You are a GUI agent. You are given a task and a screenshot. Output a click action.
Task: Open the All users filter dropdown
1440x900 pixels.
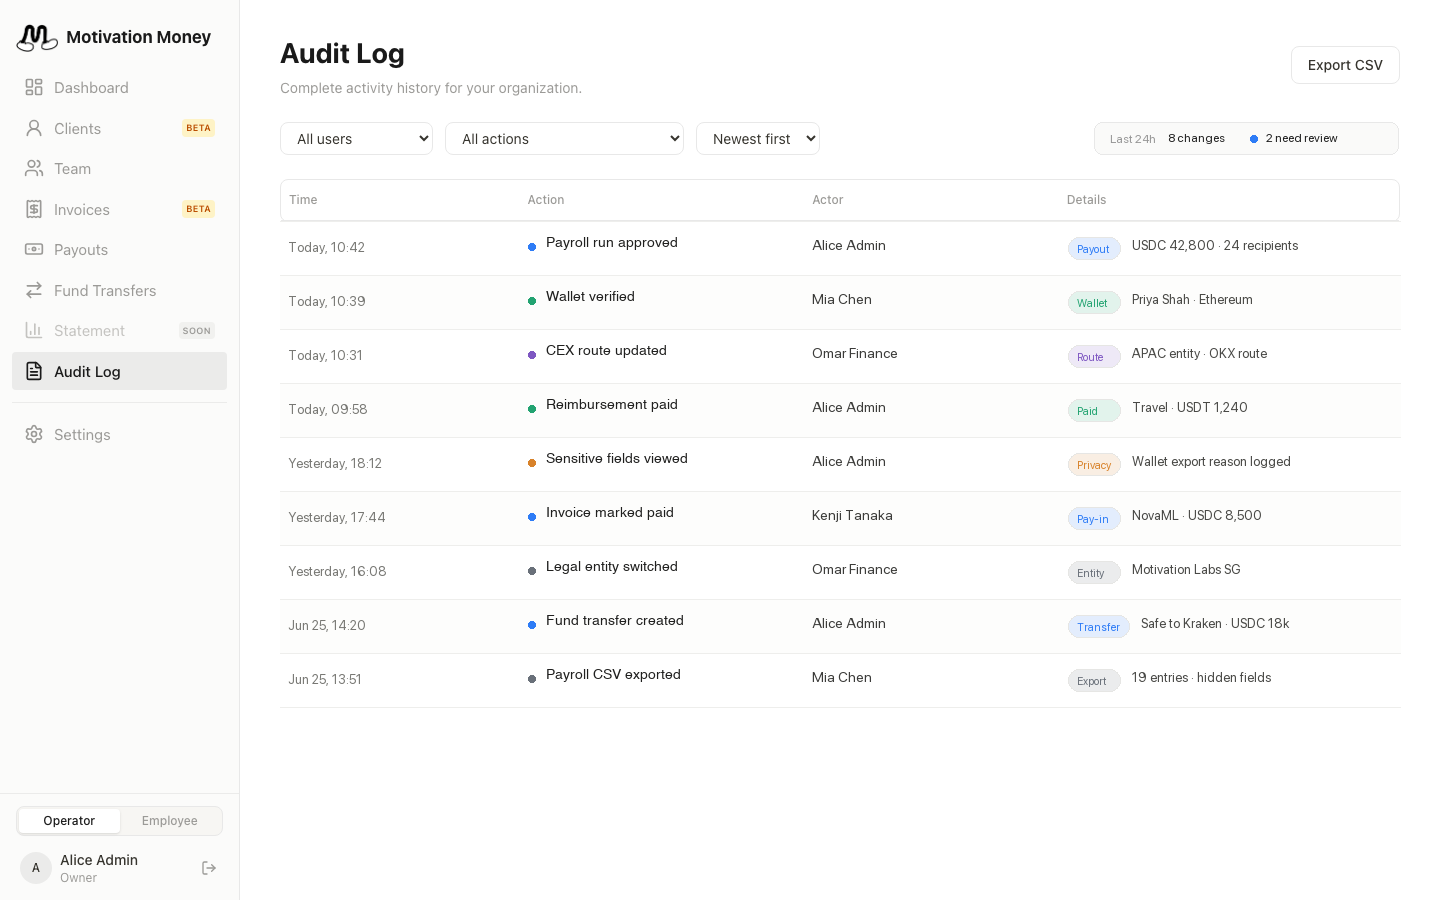356,139
